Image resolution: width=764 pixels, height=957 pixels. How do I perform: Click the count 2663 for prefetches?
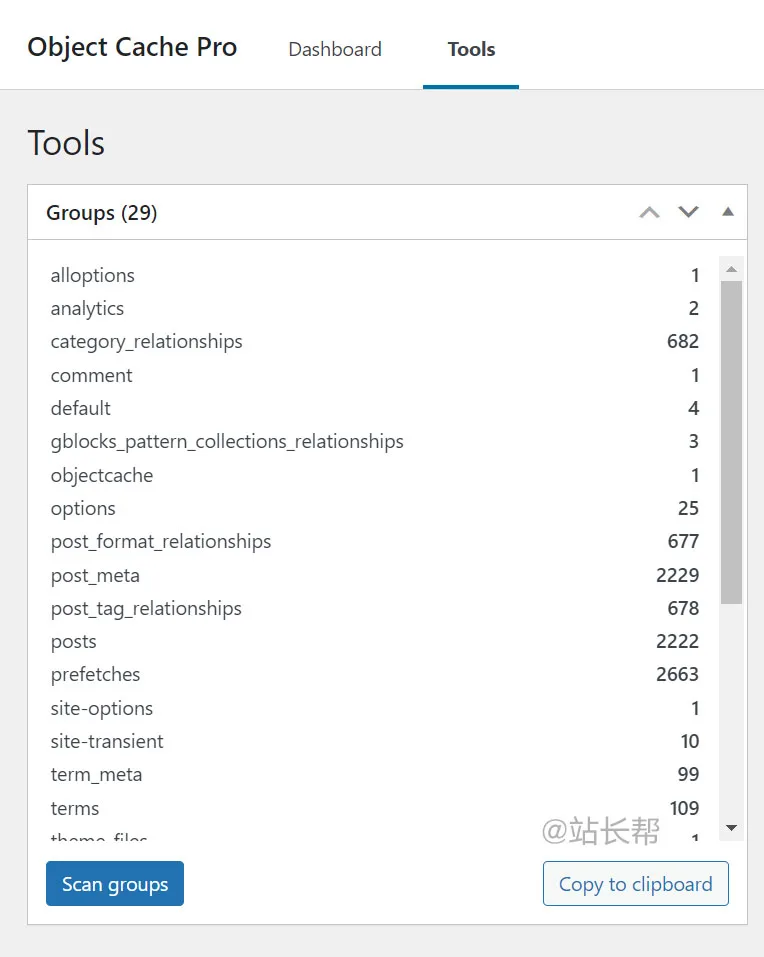coord(677,674)
